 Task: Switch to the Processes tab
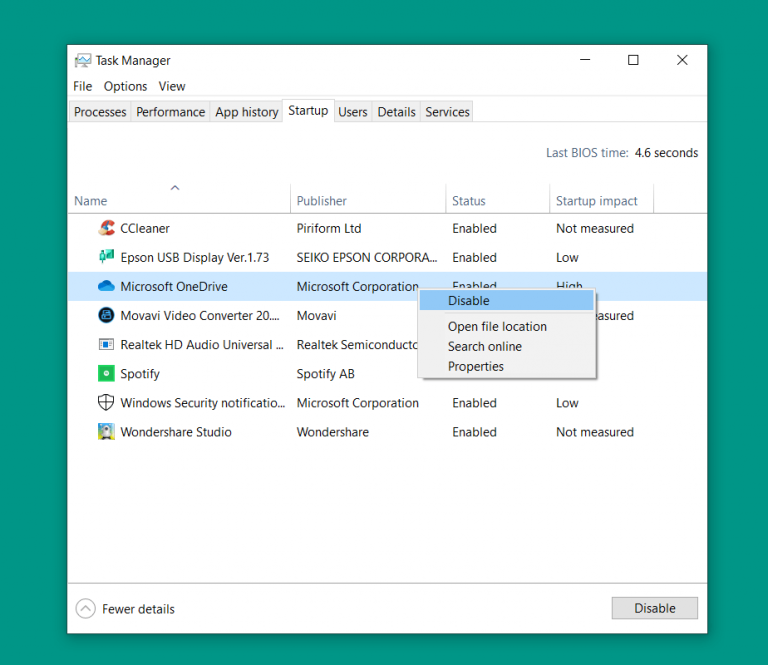(x=100, y=112)
